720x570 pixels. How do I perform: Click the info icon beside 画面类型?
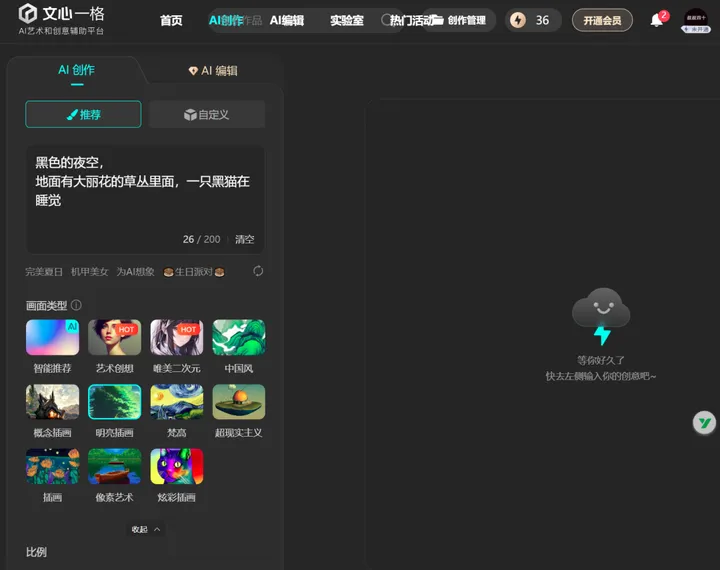click(76, 305)
